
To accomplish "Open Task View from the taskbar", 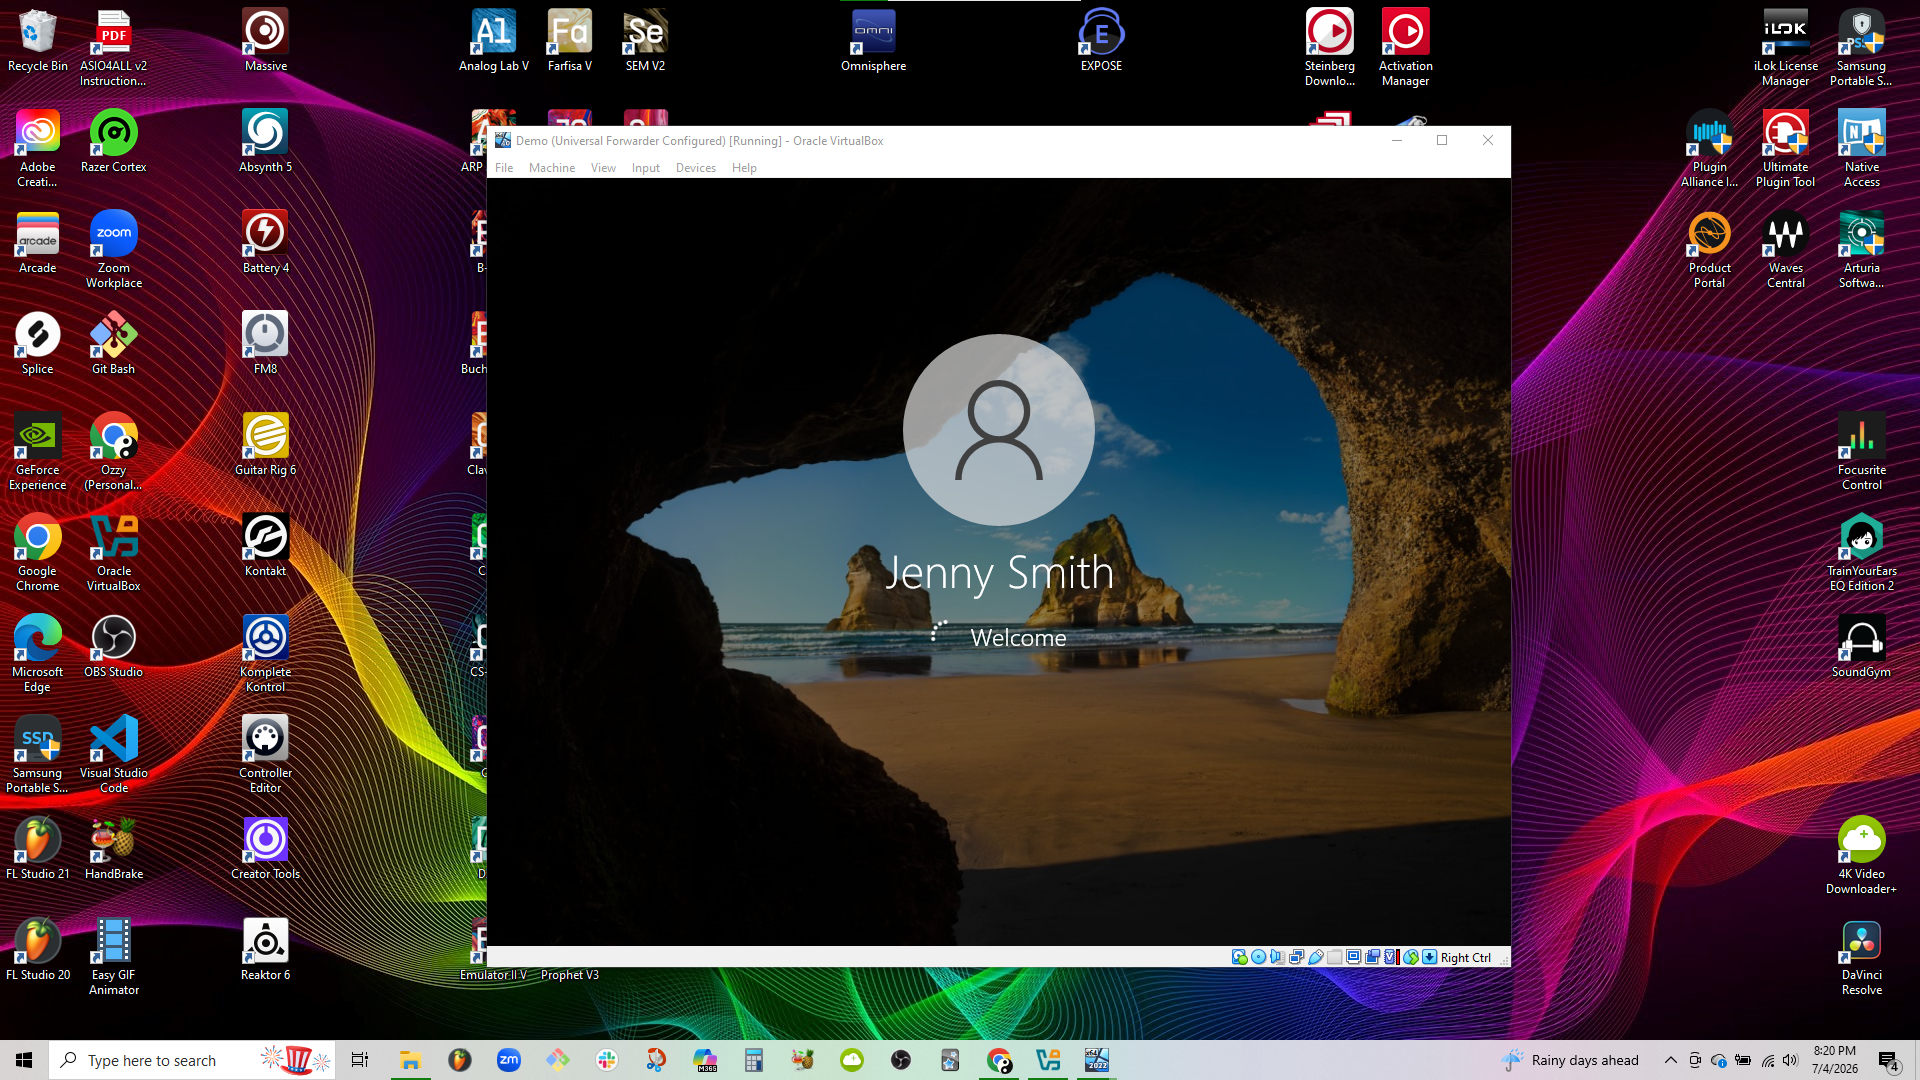I will click(x=360, y=1060).
